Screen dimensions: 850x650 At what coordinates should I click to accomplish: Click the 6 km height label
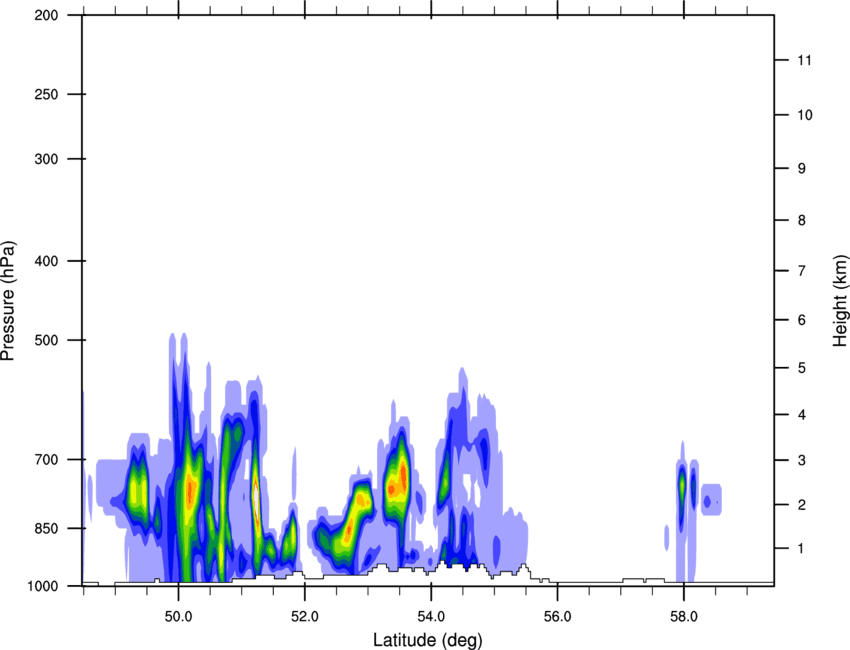point(801,320)
